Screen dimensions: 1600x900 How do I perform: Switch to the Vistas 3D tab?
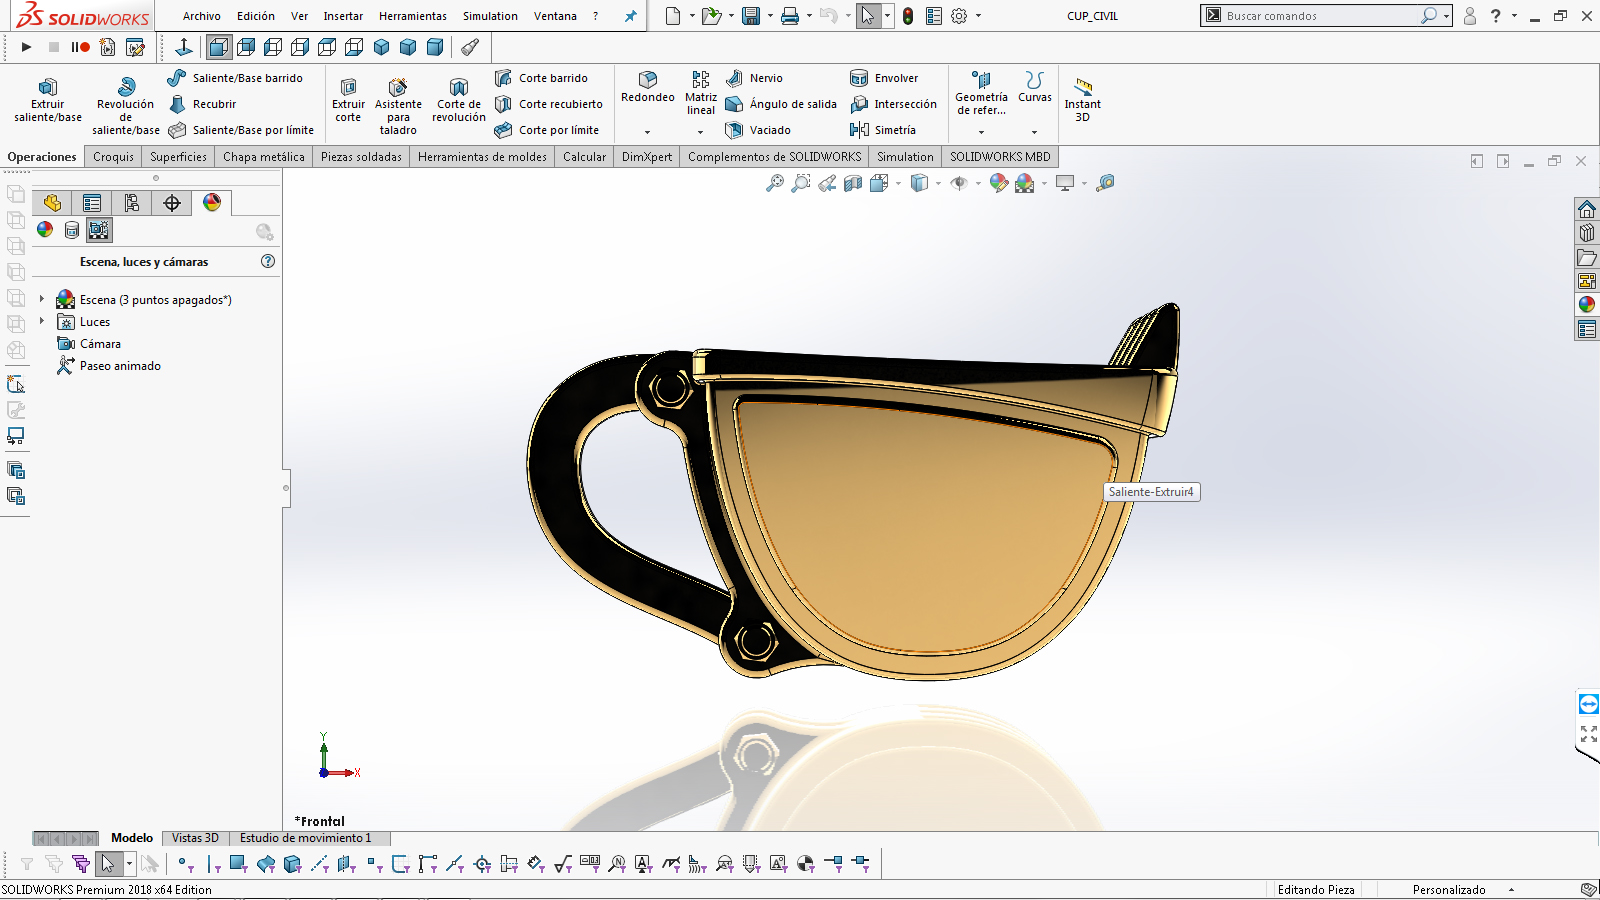click(x=195, y=838)
